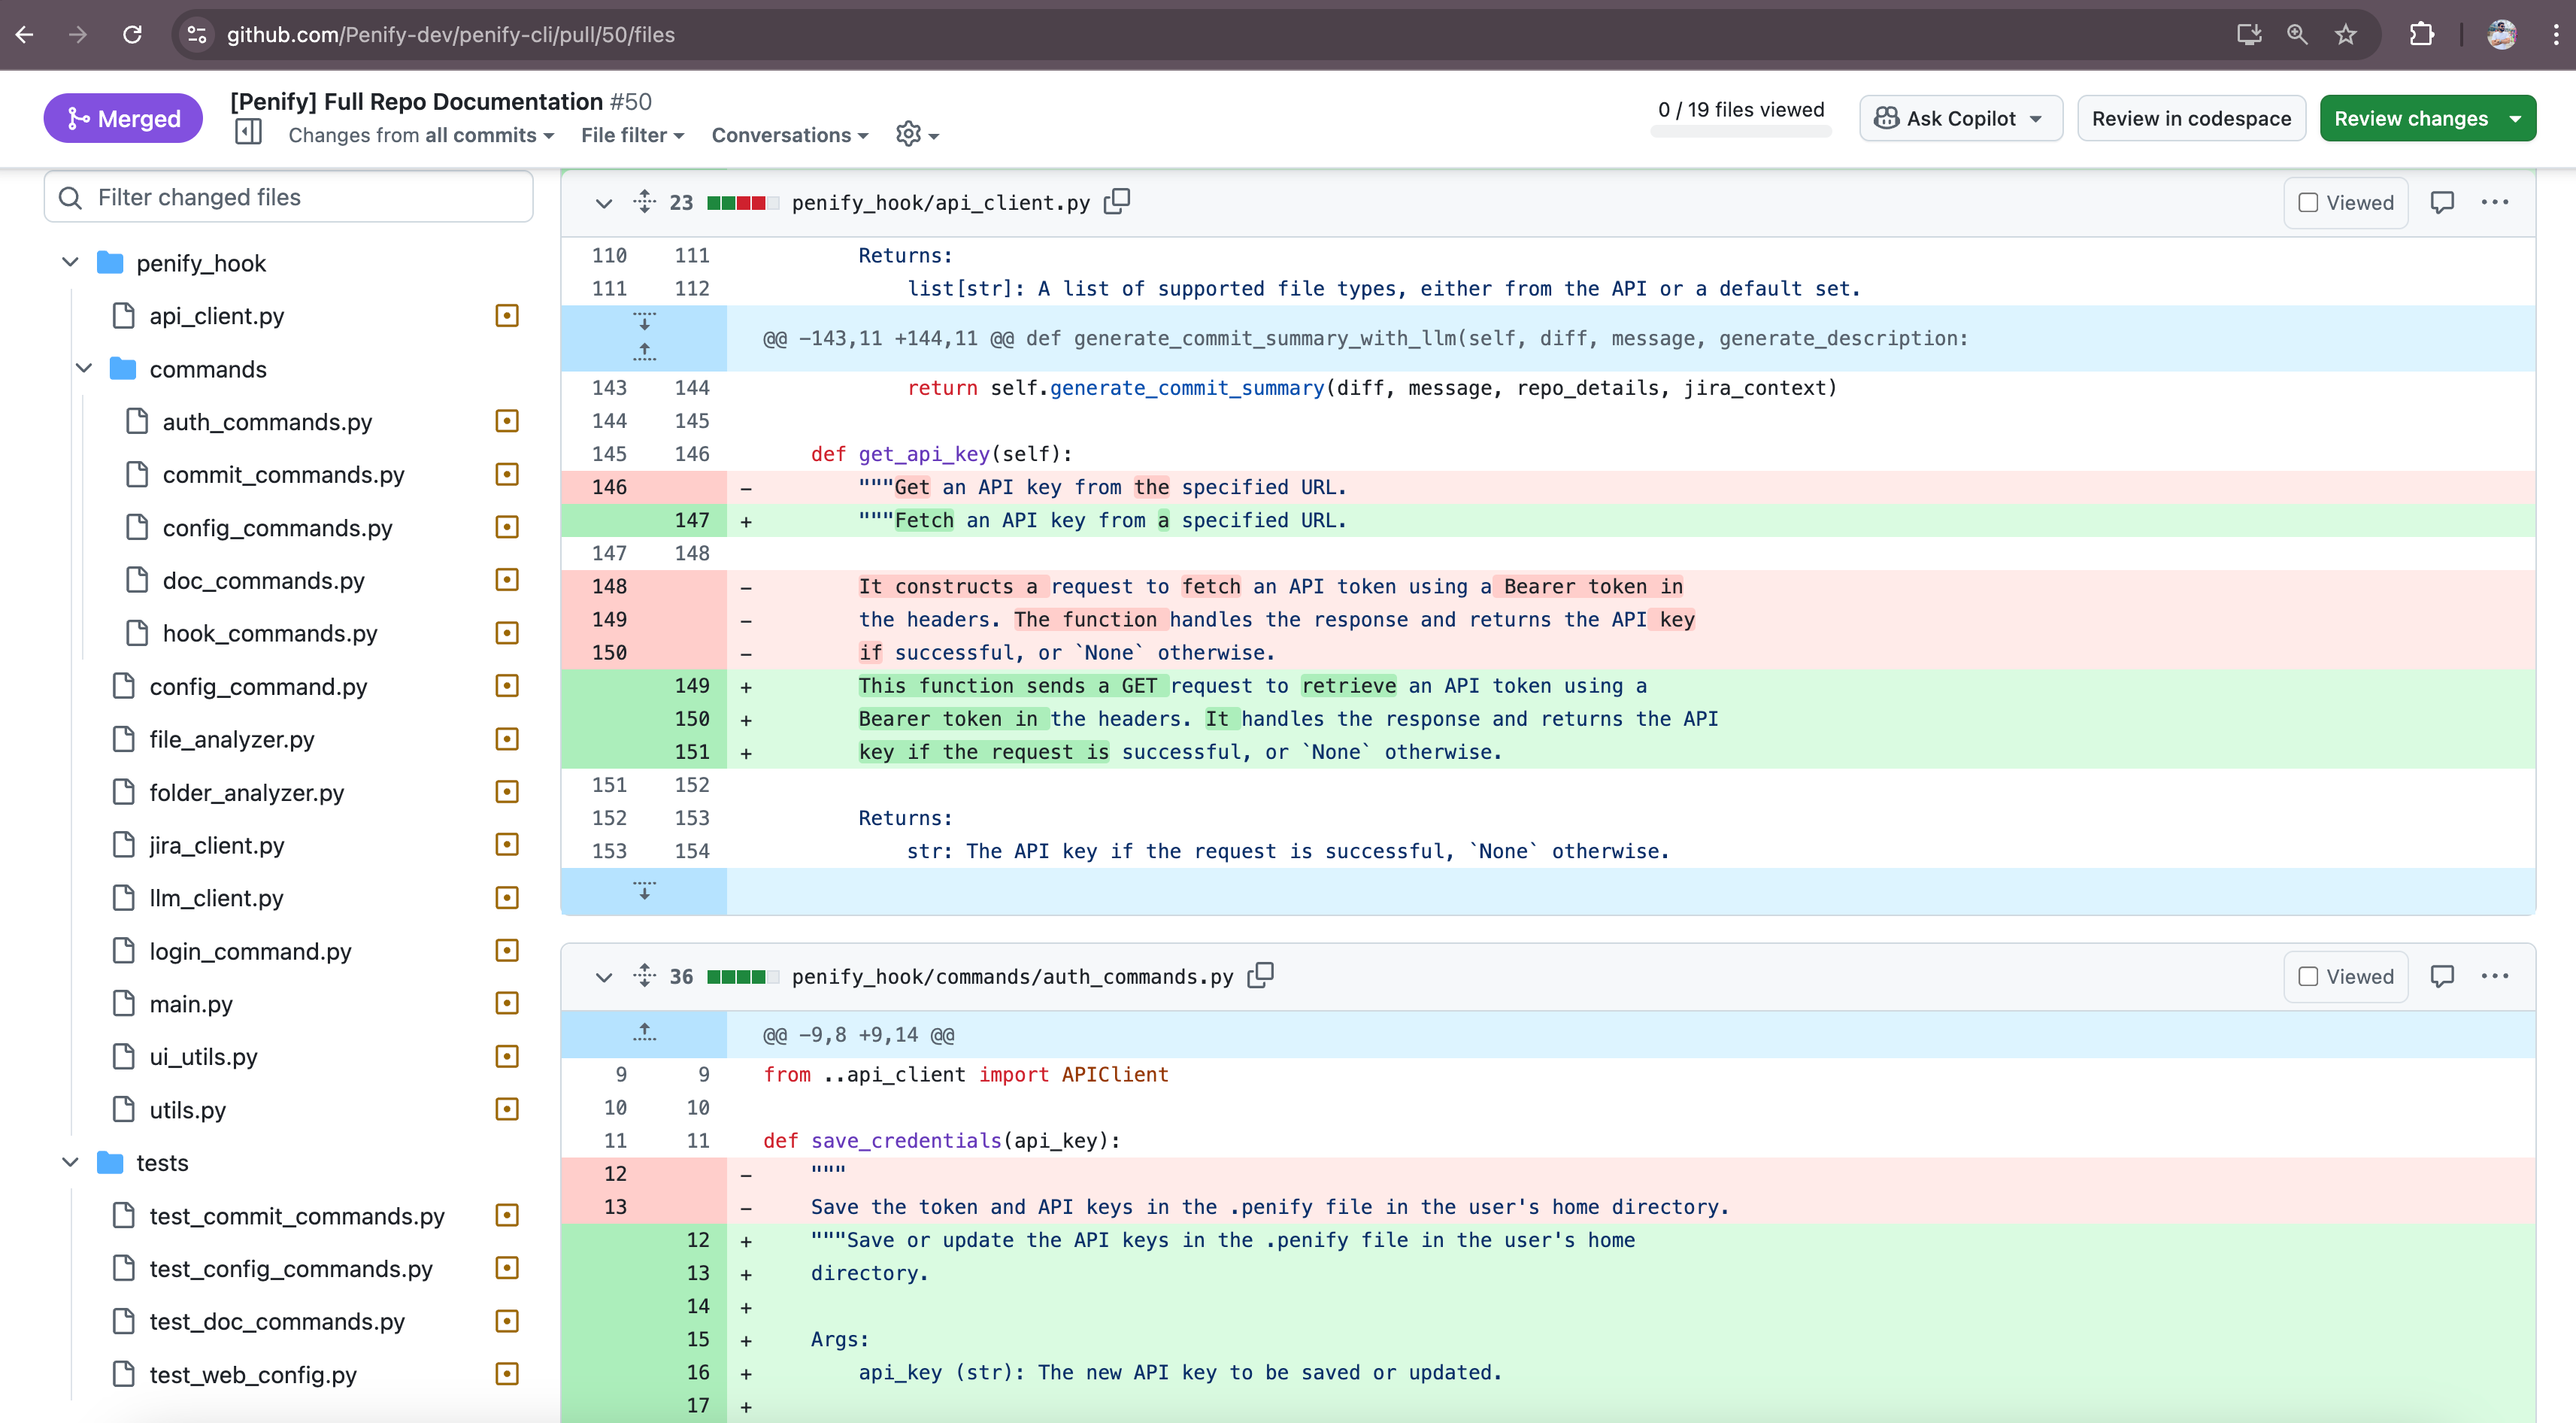The image size is (2576, 1423).
Task: Open Review in codespace
Action: (x=2191, y=117)
